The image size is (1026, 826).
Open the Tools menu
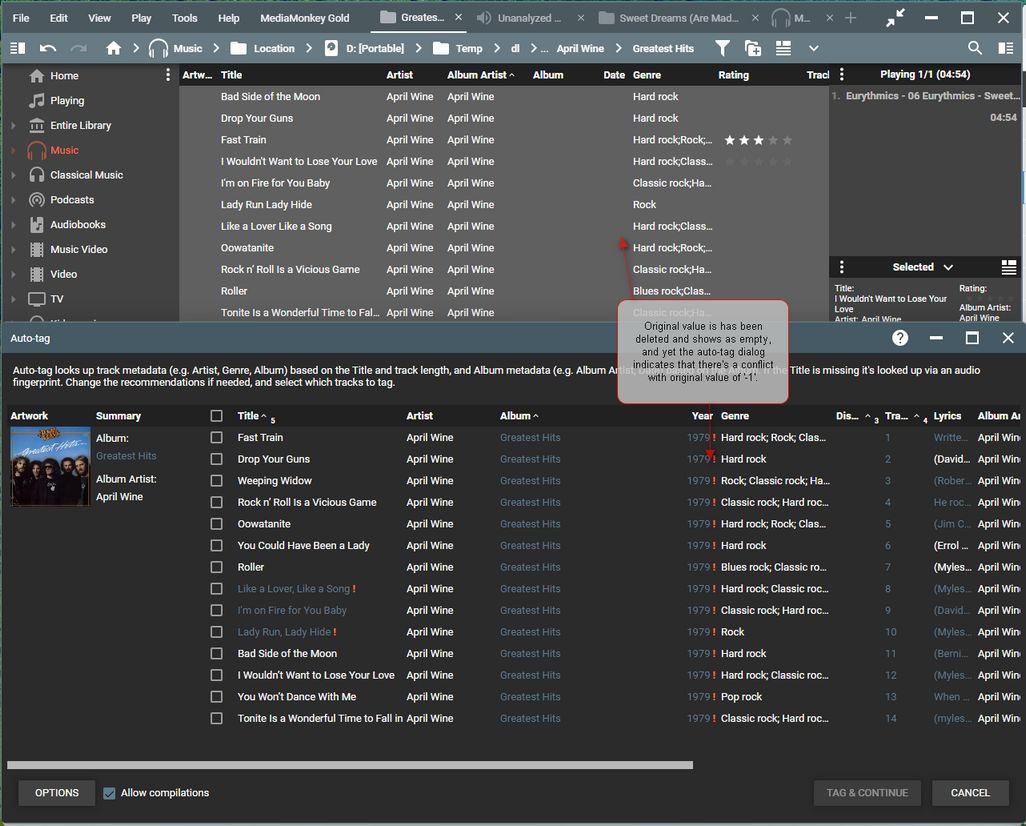[x=184, y=18]
